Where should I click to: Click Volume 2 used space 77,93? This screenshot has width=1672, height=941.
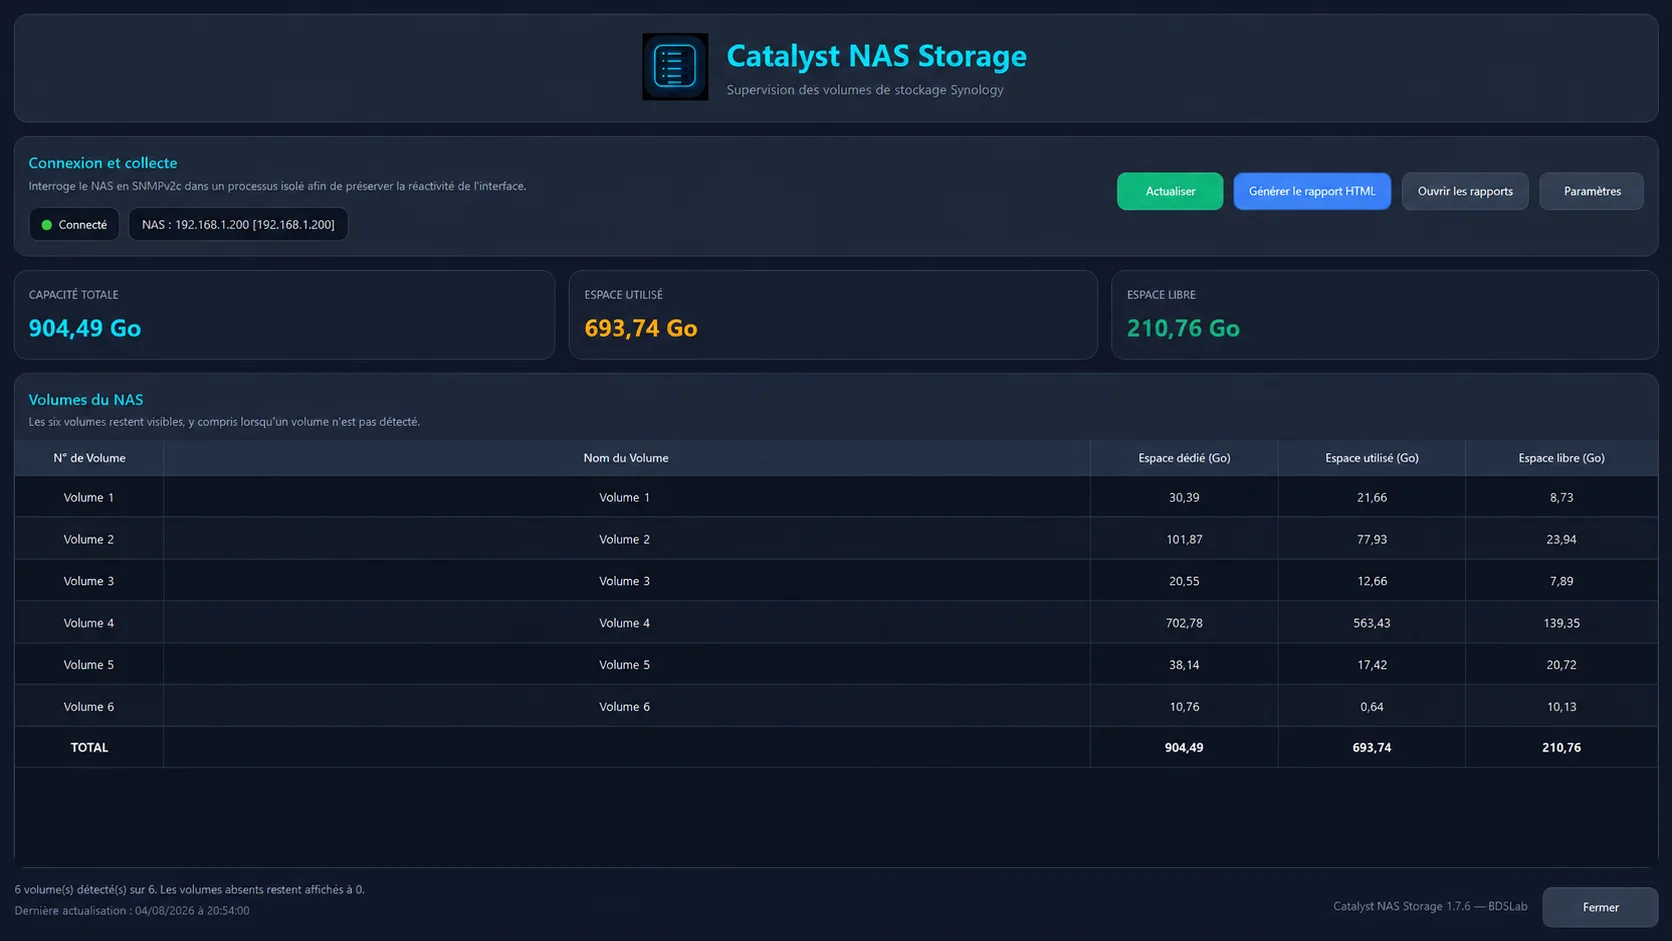[x=1372, y=539]
